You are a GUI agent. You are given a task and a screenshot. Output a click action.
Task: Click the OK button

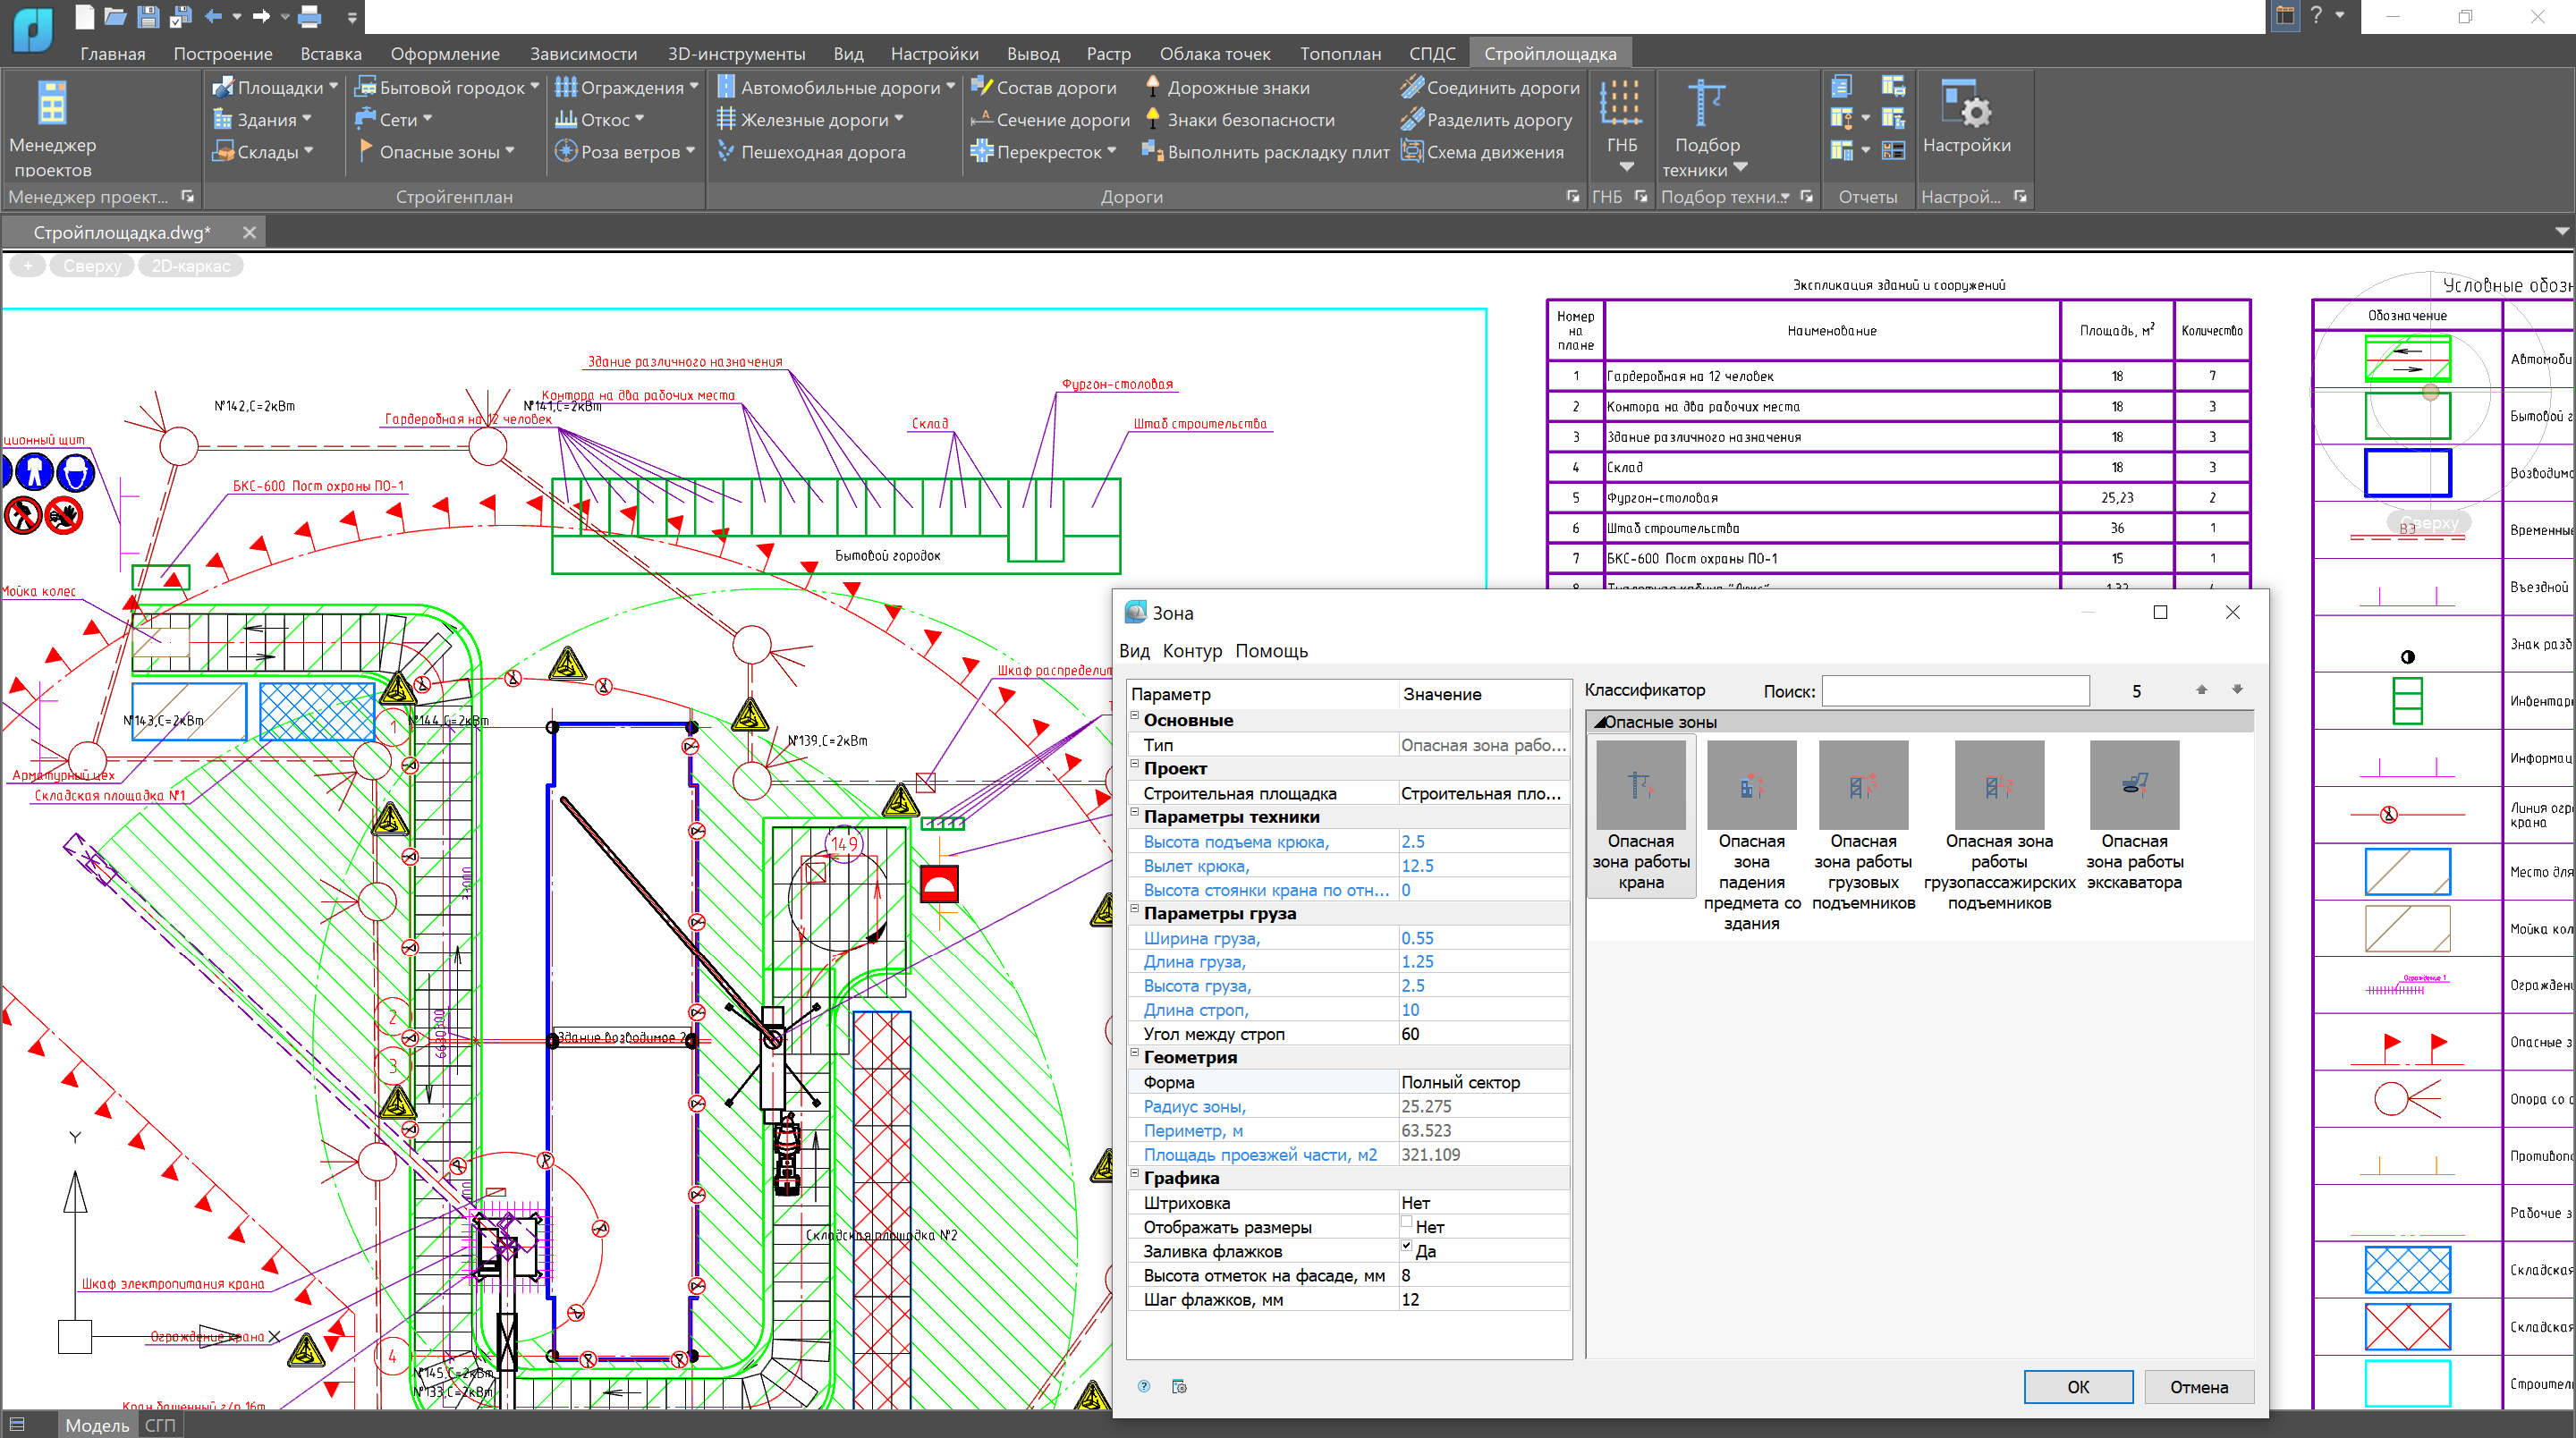(2077, 1387)
